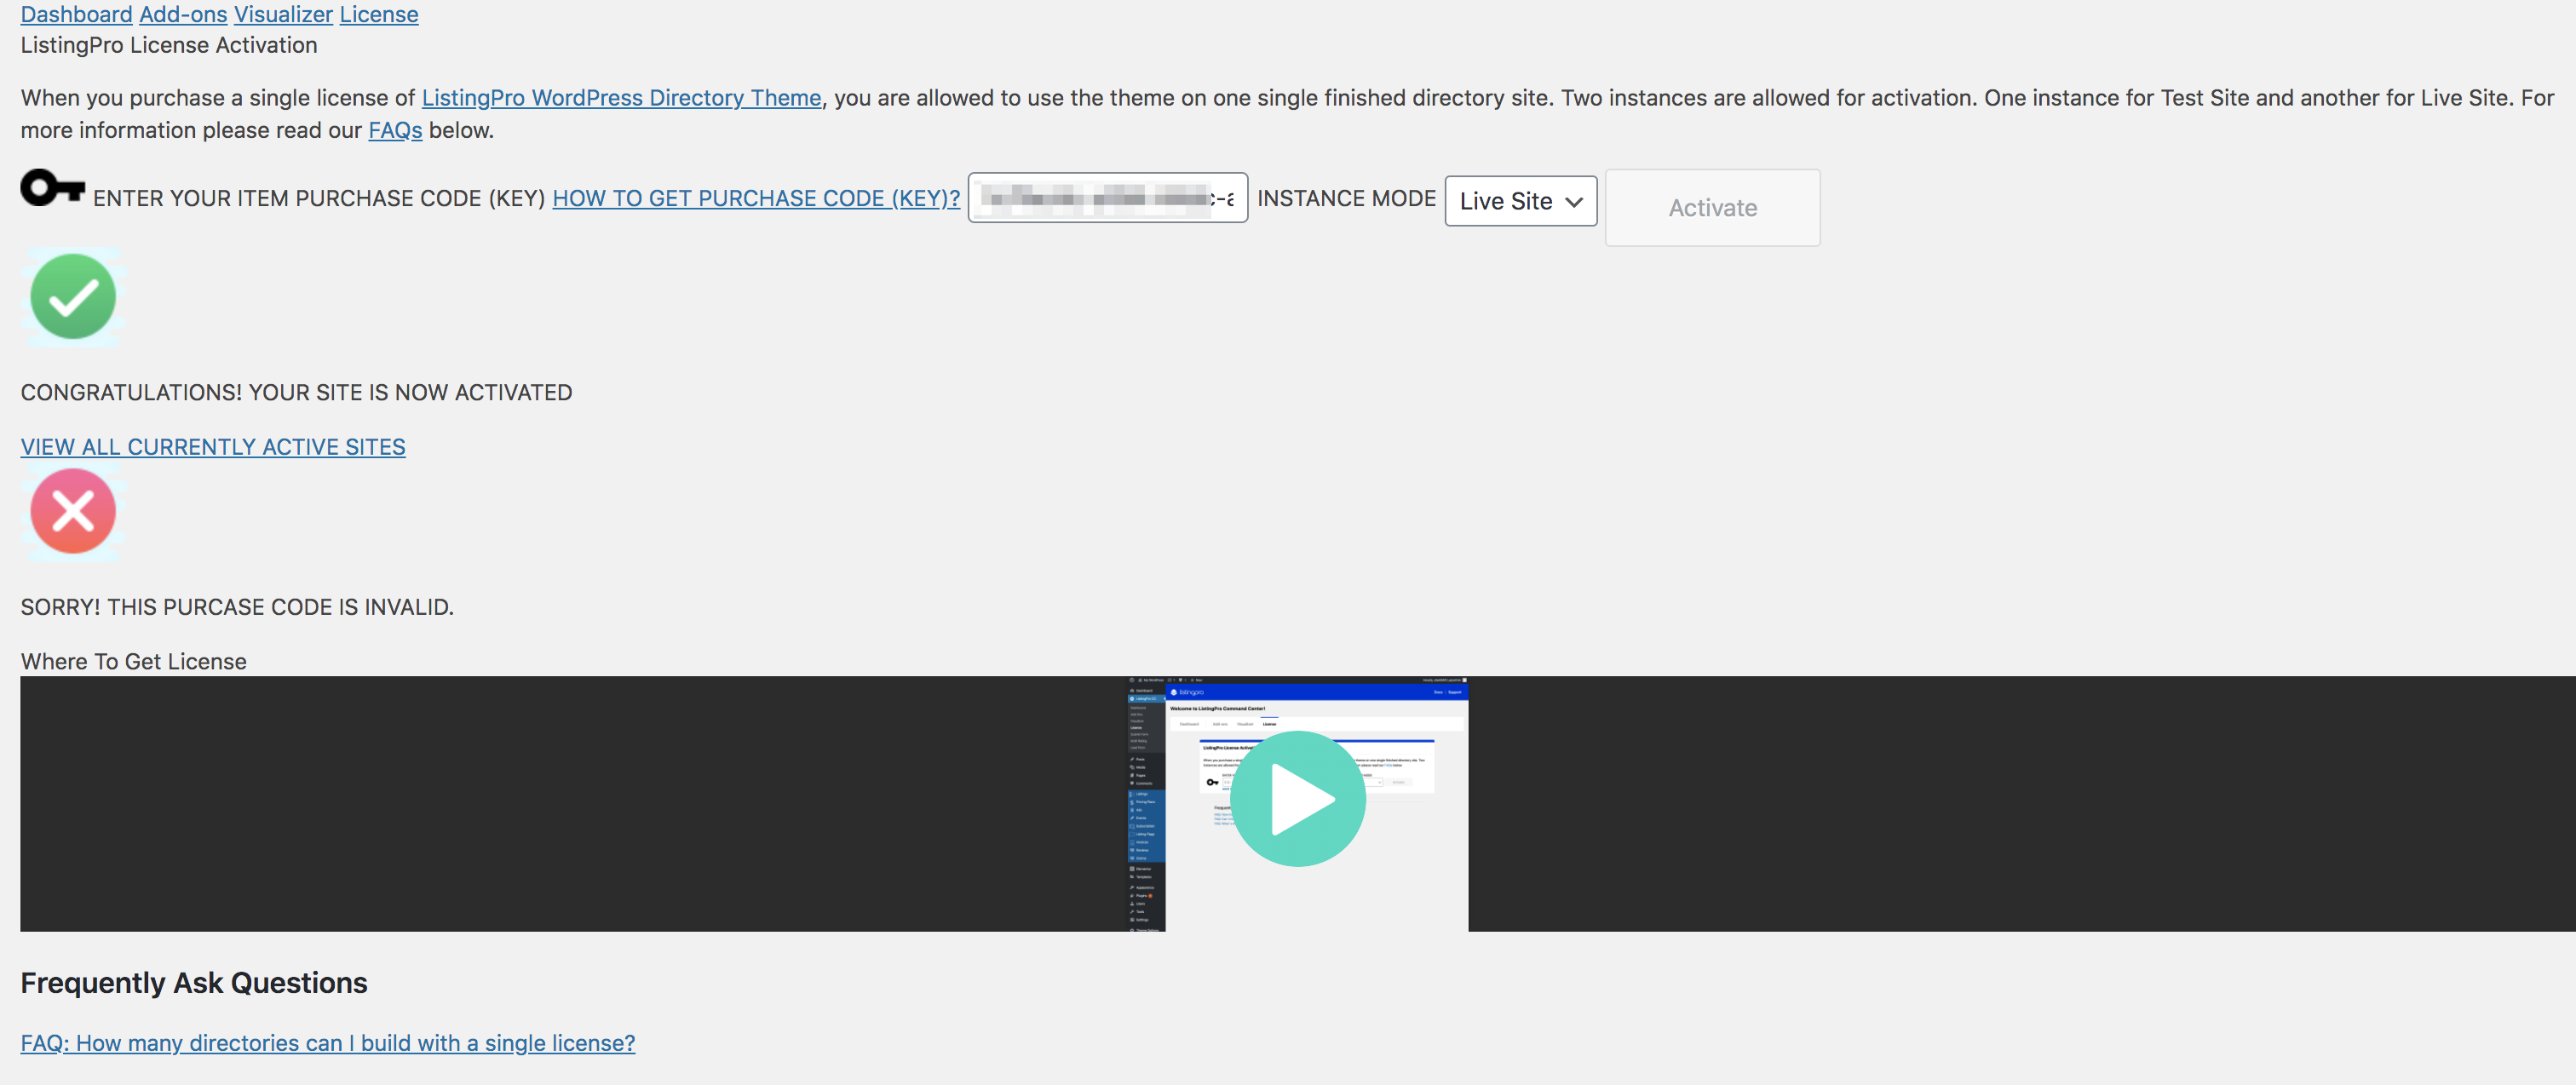
Task: Open ListingPro WordPress Directory Theme link
Action: pos(621,98)
